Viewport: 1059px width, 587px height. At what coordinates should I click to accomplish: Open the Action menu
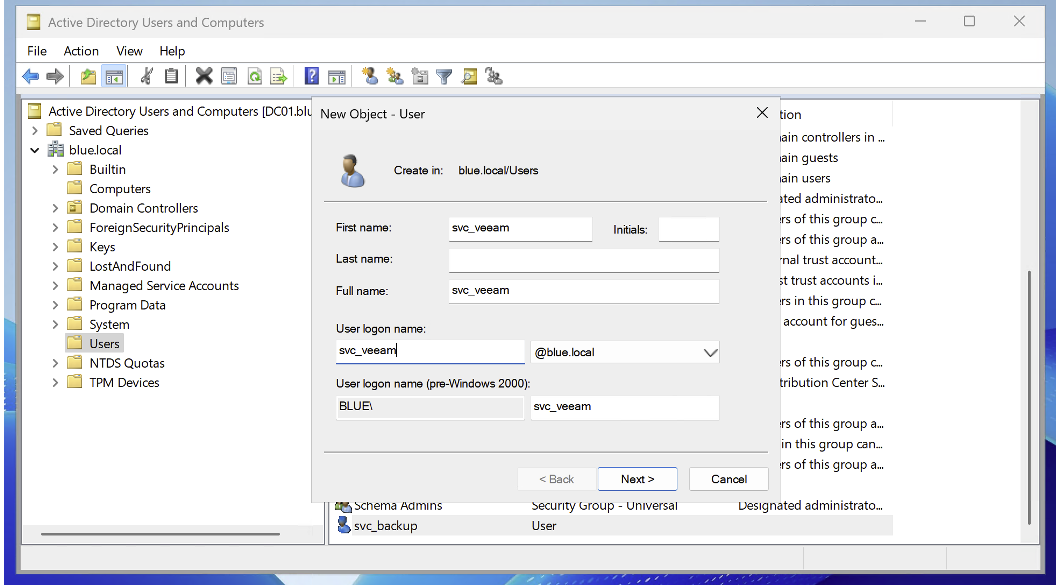[x=81, y=51]
